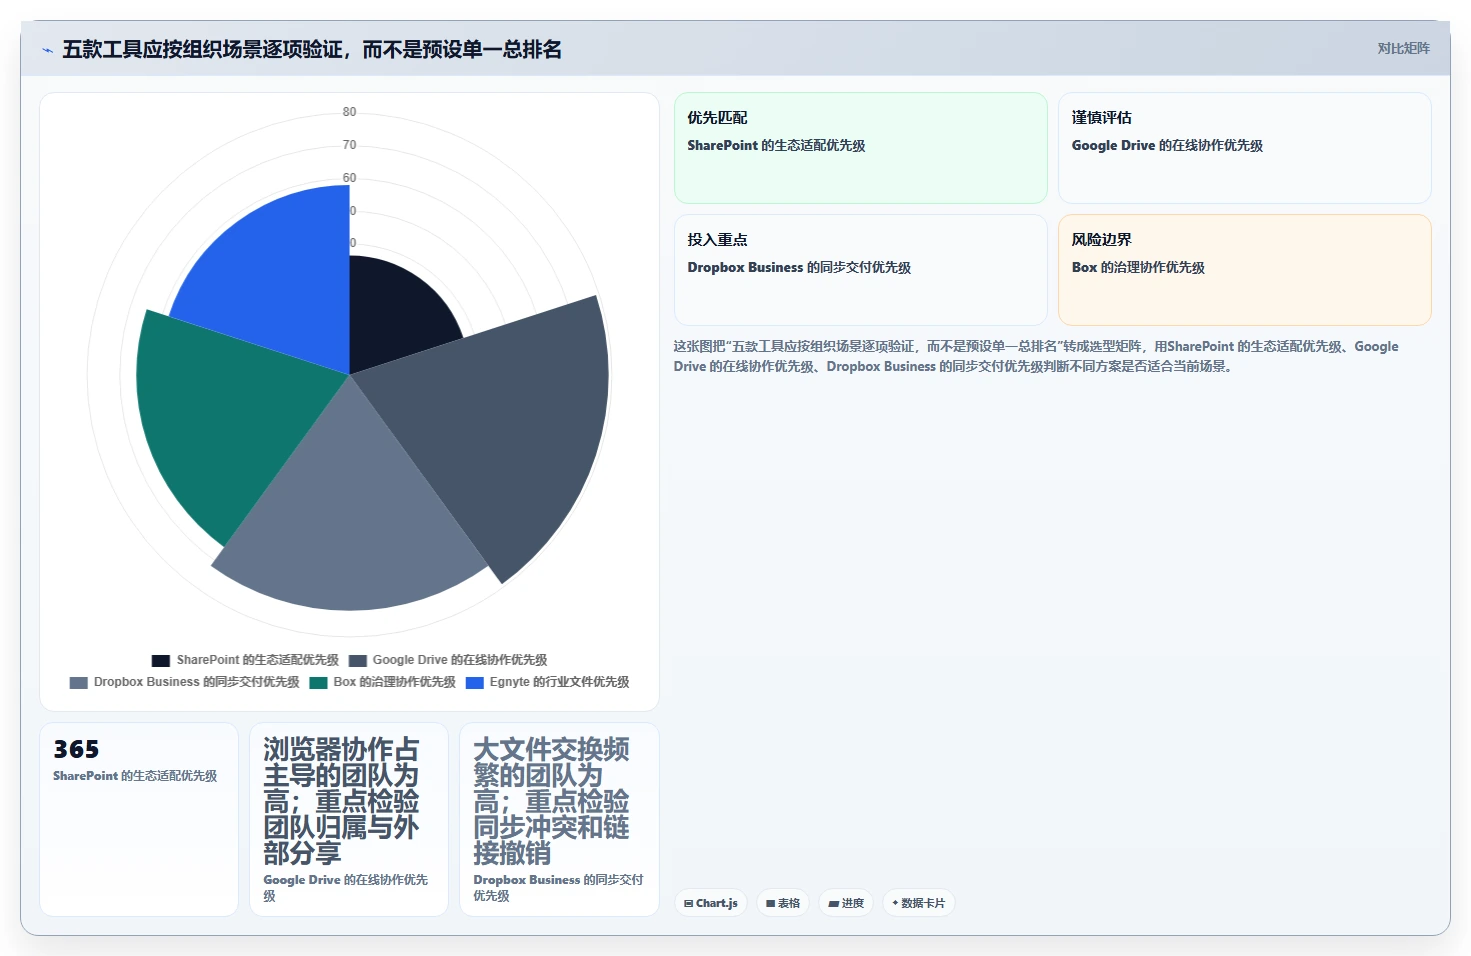Click the 进度 tag chip
This screenshot has height=956, width=1471.
846,903
